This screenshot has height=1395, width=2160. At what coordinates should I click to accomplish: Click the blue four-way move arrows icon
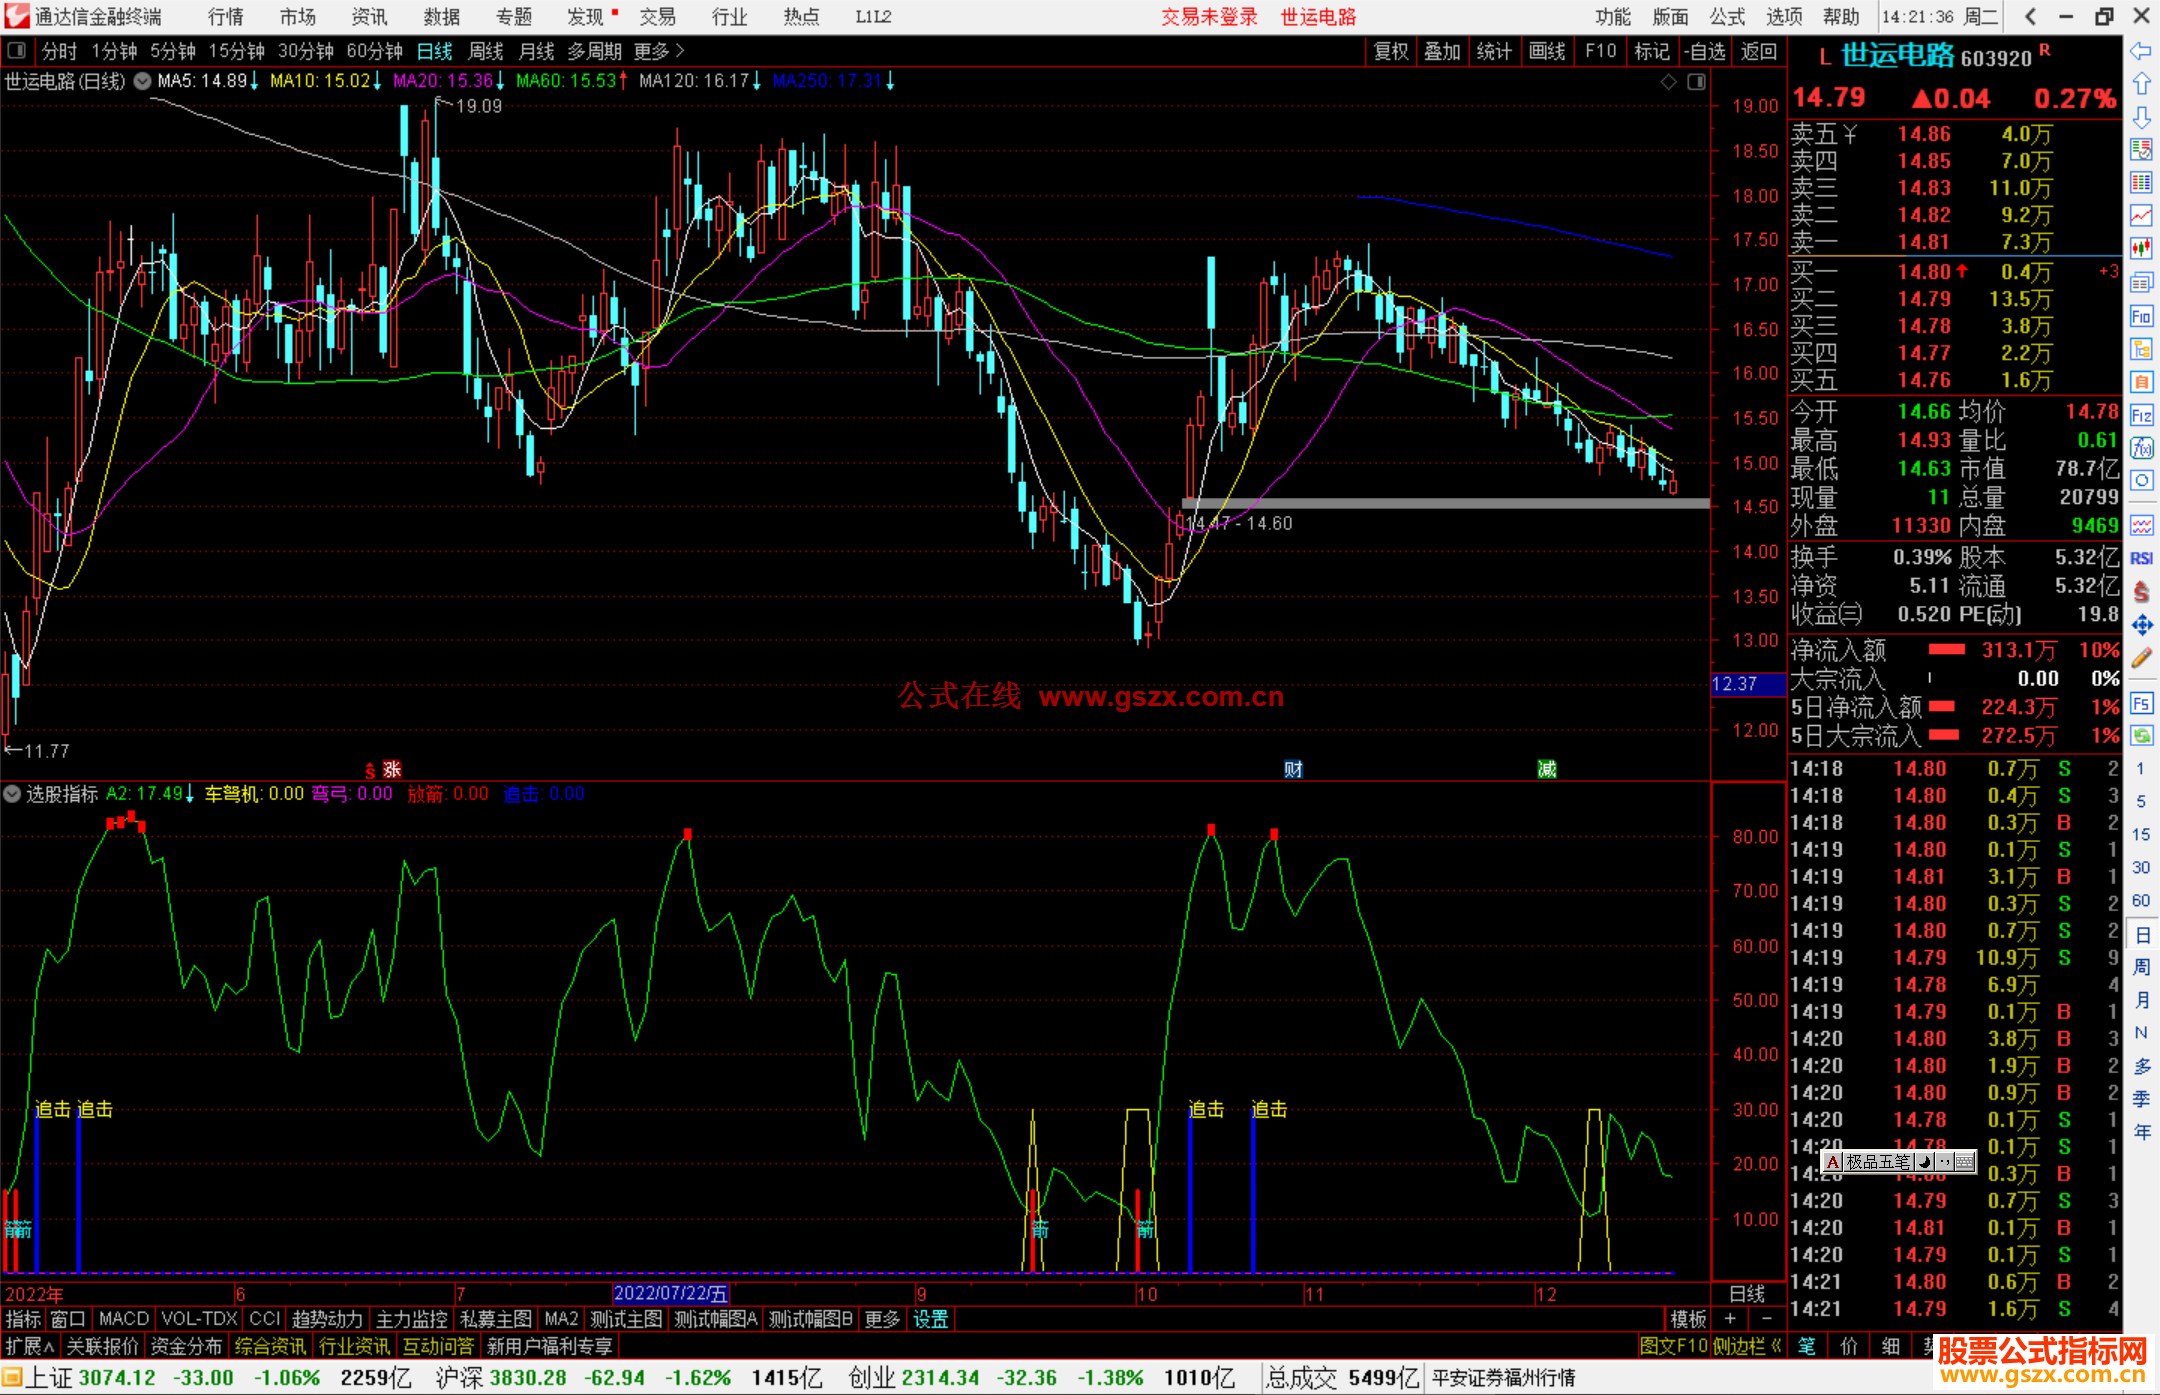[2141, 625]
